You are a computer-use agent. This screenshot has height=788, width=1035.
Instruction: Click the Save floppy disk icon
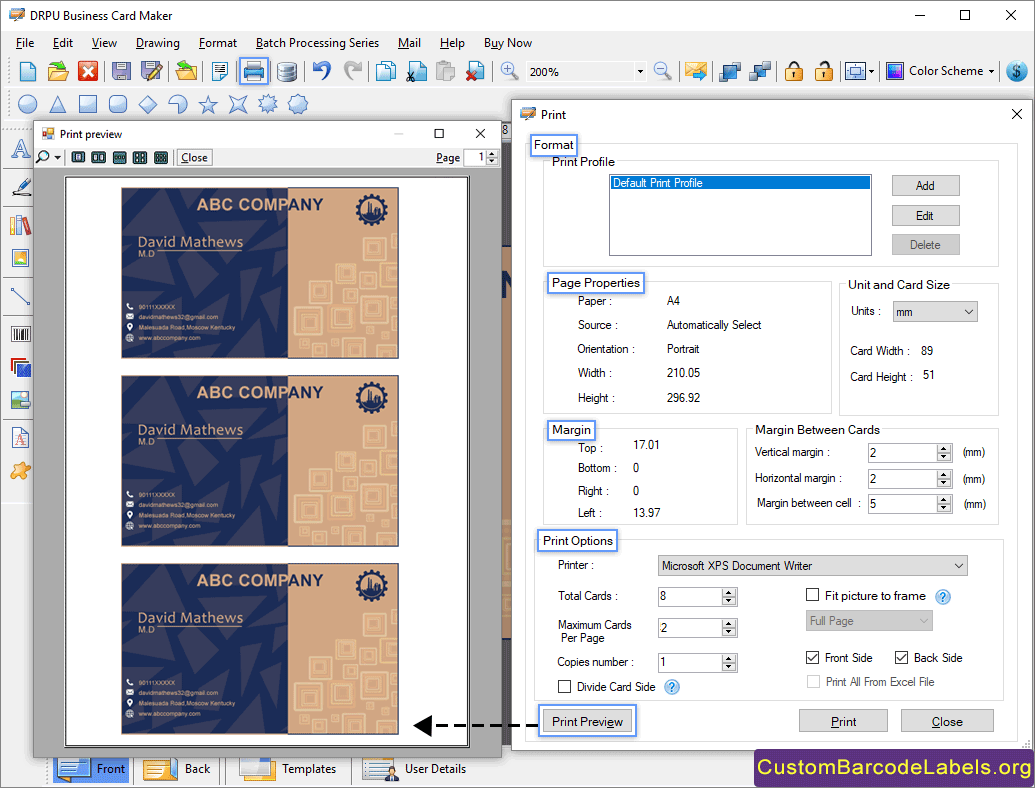tap(121, 71)
